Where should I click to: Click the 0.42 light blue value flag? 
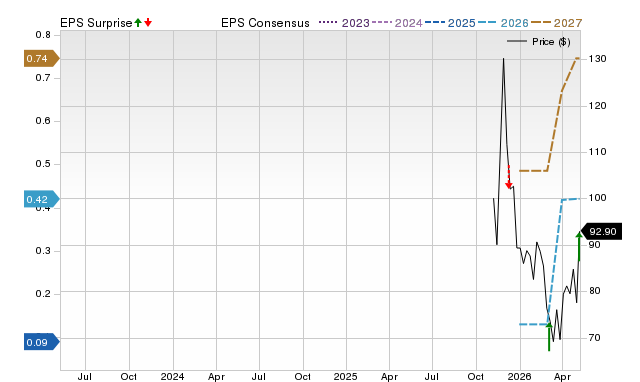(x=42, y=199)
